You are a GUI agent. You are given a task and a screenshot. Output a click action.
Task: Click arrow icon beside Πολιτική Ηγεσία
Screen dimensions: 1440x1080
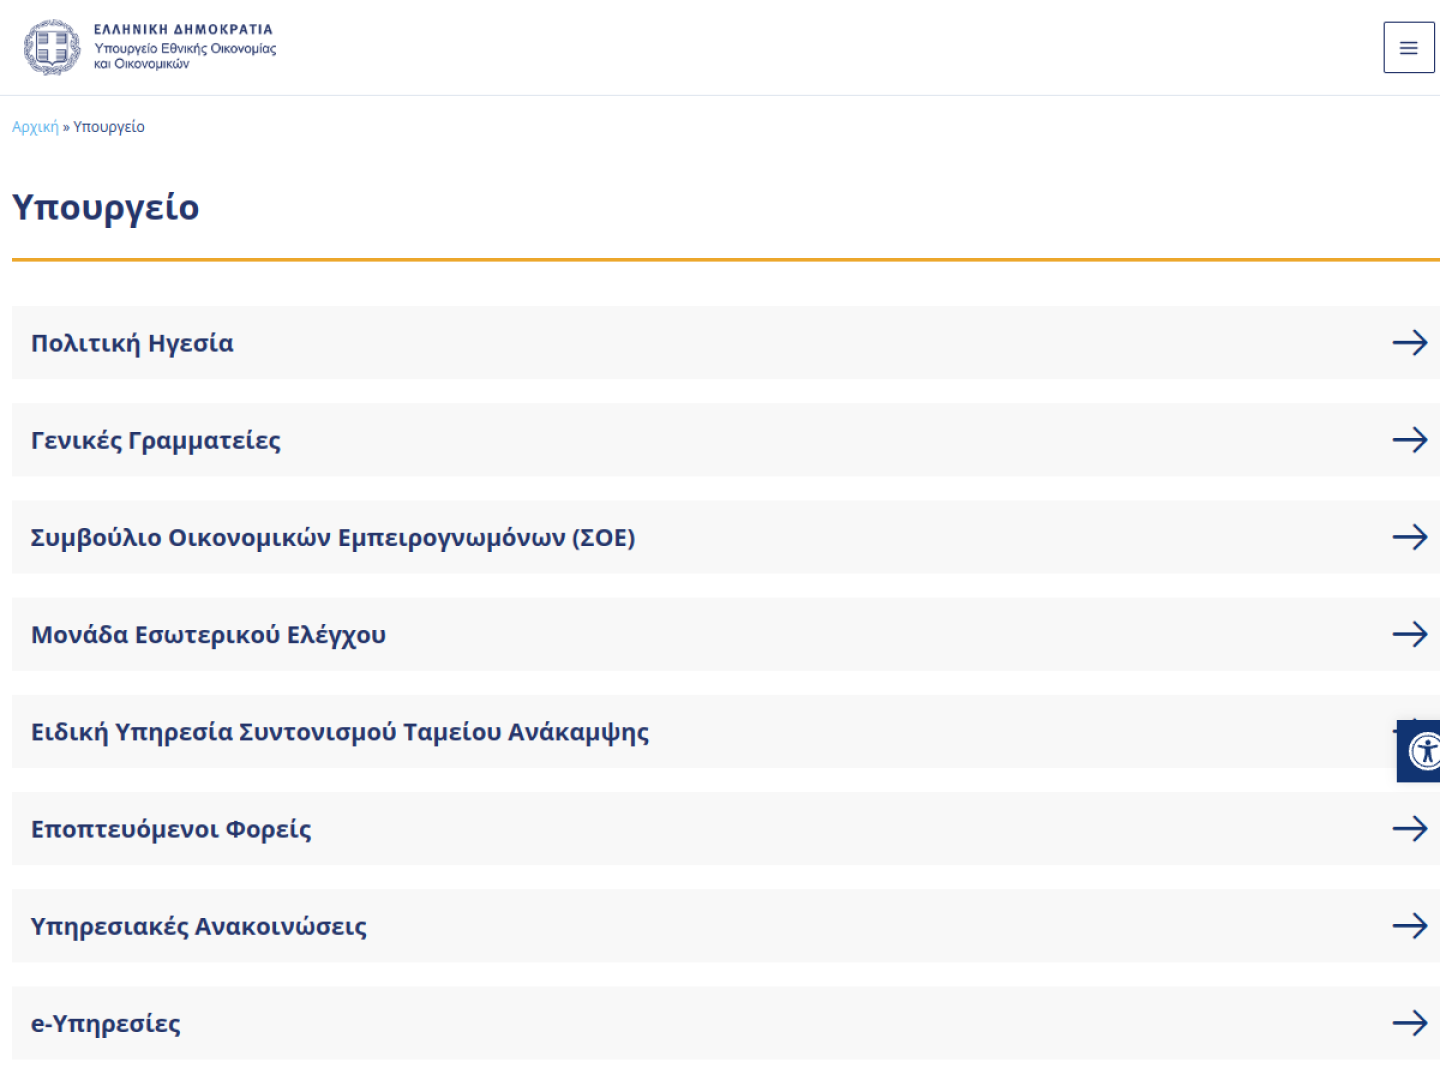(1410, 343)
